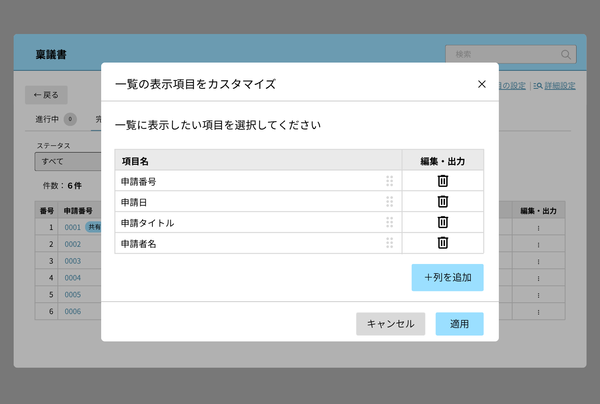
Task: Close the customize dialog with X
Action: pyautogui.click(x=482, y=84)
